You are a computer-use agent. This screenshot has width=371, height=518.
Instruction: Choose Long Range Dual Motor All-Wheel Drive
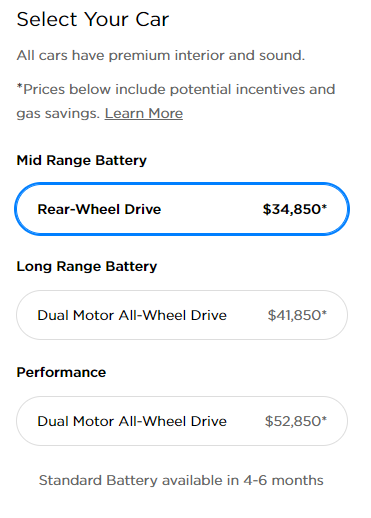[x=182, y=315]
